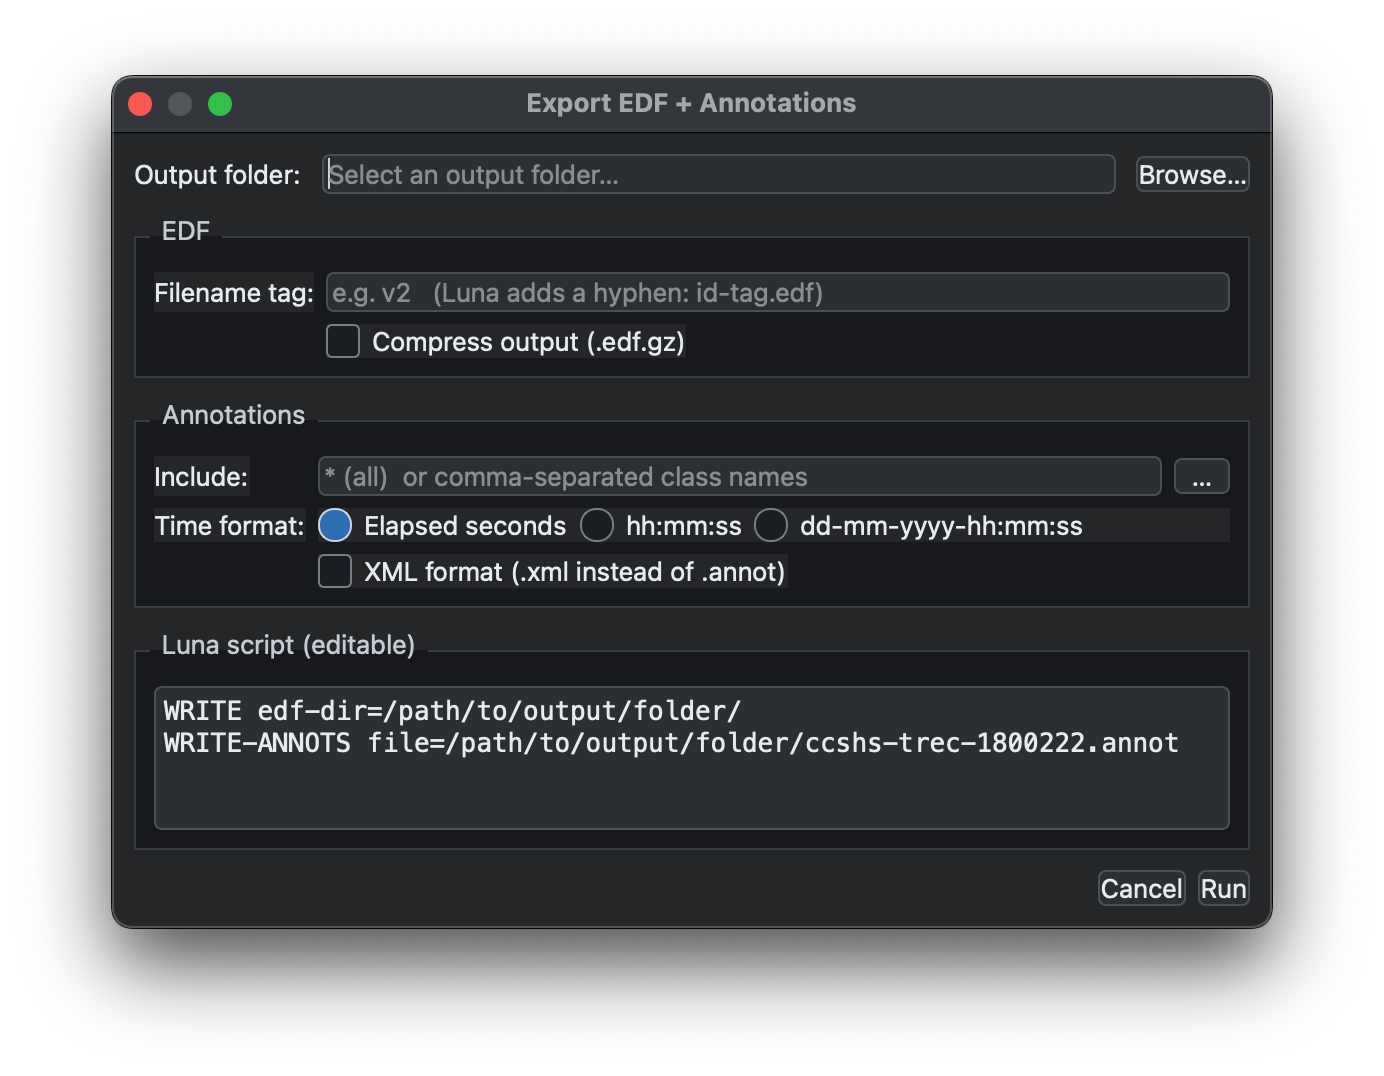1384x1076 pixels.
Task: Select dd-mm-yyyy-hh:mm:ss time format
Action: pyautogui.click(x=771, y=526)
